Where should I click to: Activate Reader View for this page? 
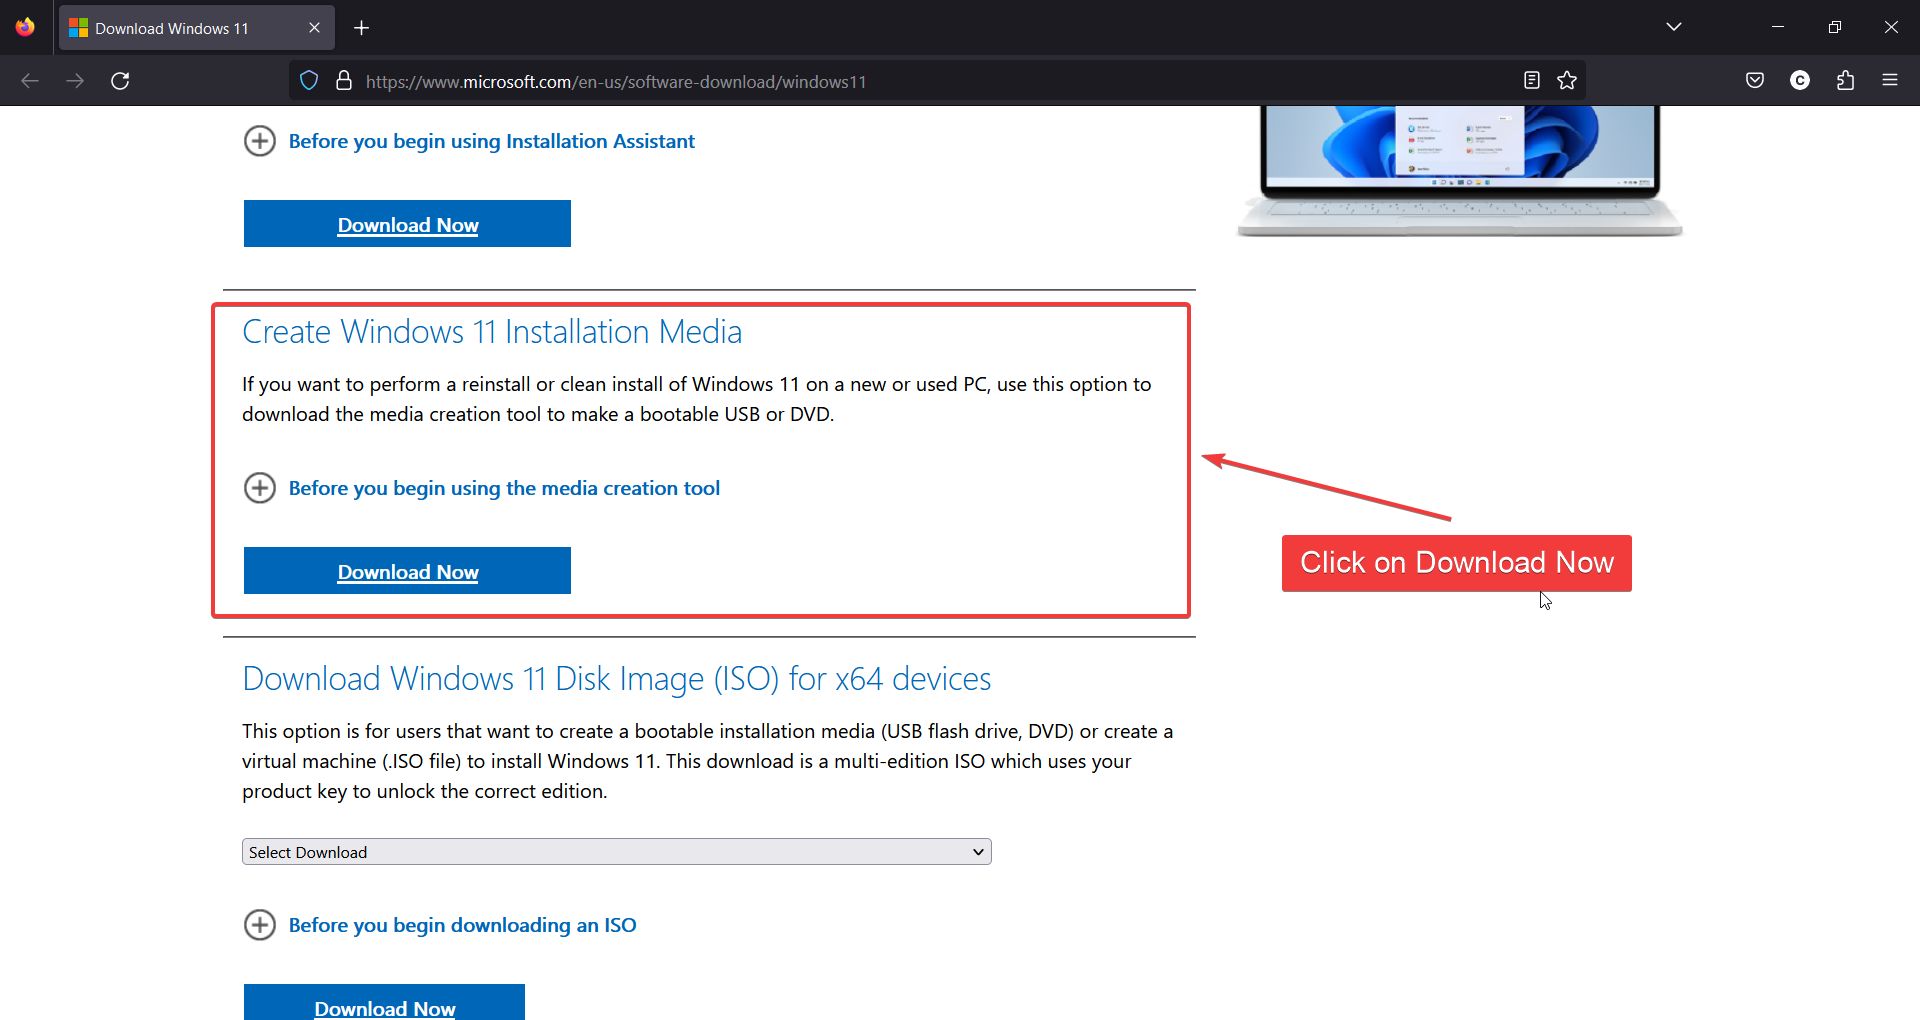tap(1532, 80)
